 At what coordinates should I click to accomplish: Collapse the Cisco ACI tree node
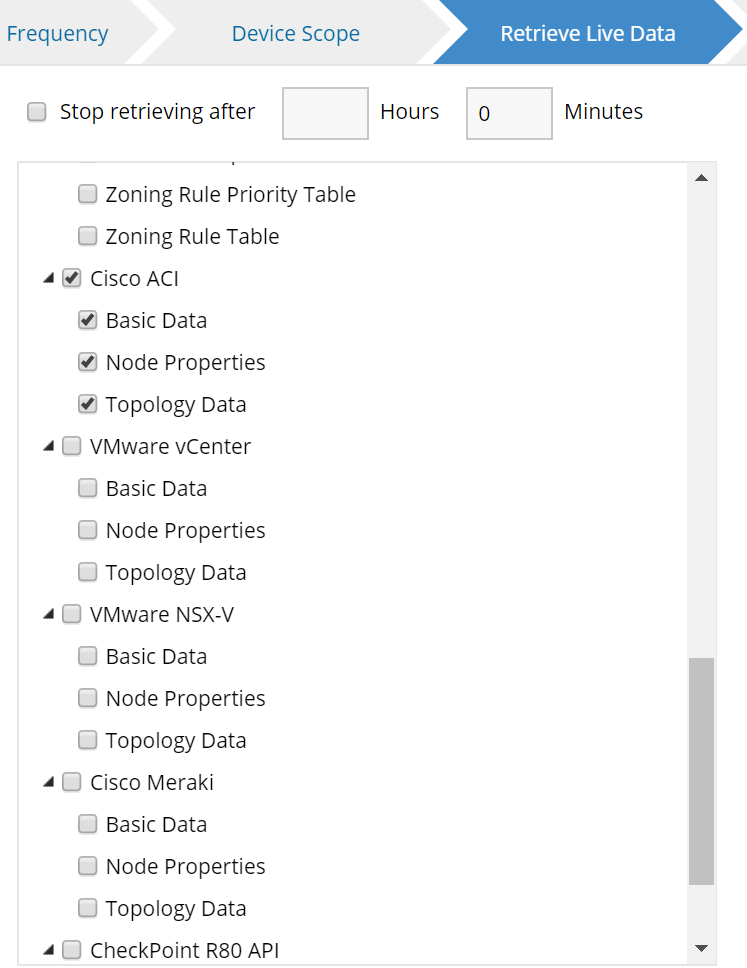(x=49, y=279)
